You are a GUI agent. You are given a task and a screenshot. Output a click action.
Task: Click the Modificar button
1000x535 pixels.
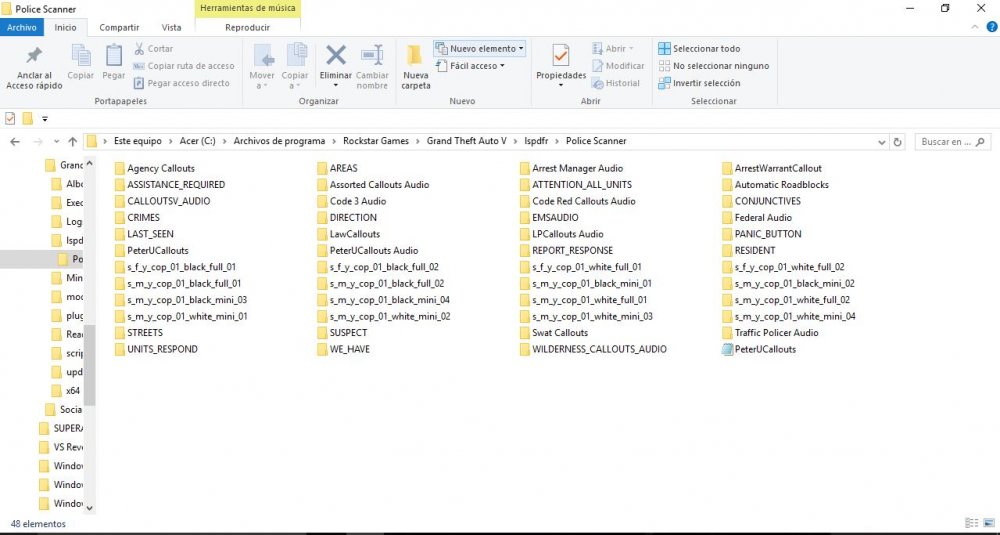coord(618,66)
